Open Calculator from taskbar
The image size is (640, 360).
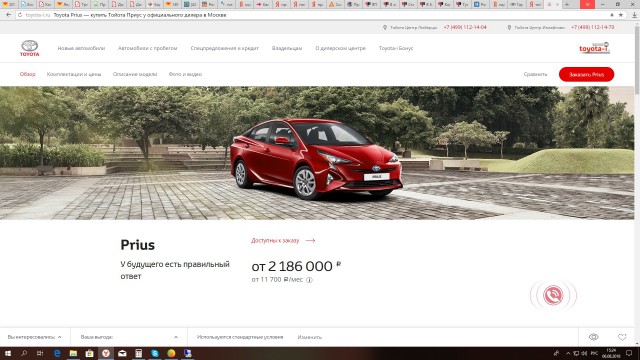tap(139, 353)
